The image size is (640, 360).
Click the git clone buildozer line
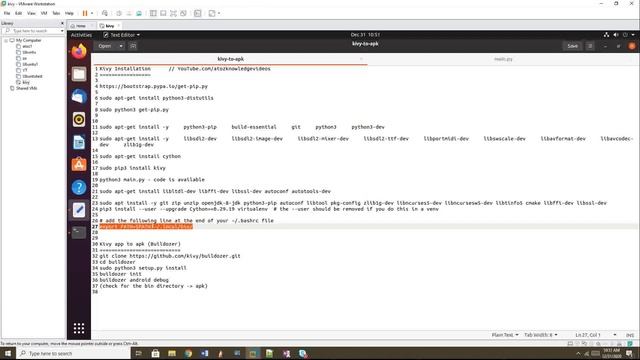[x=170, y=256]
